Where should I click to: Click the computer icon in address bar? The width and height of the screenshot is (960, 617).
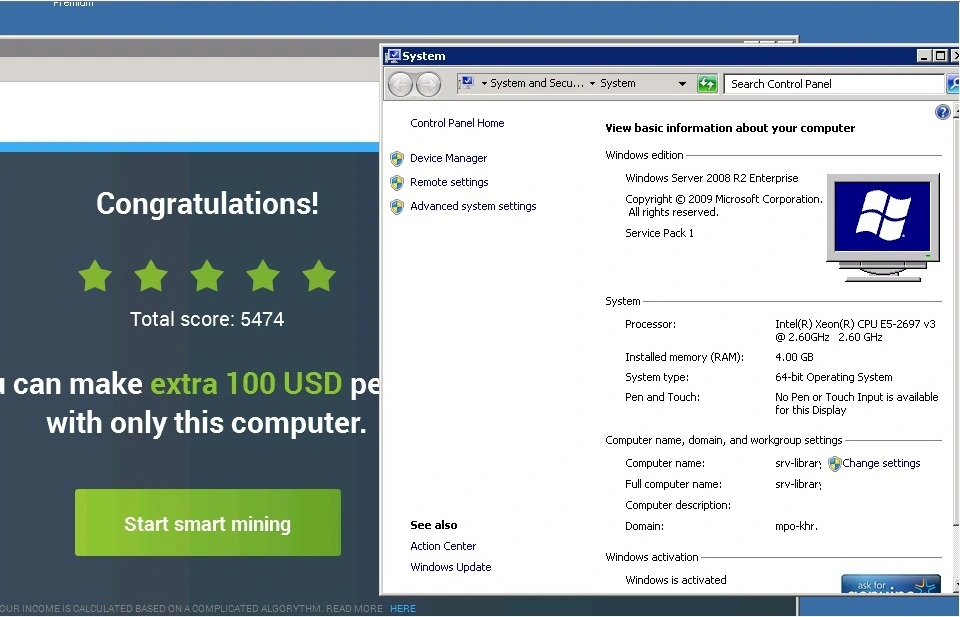tap(467, 83)
